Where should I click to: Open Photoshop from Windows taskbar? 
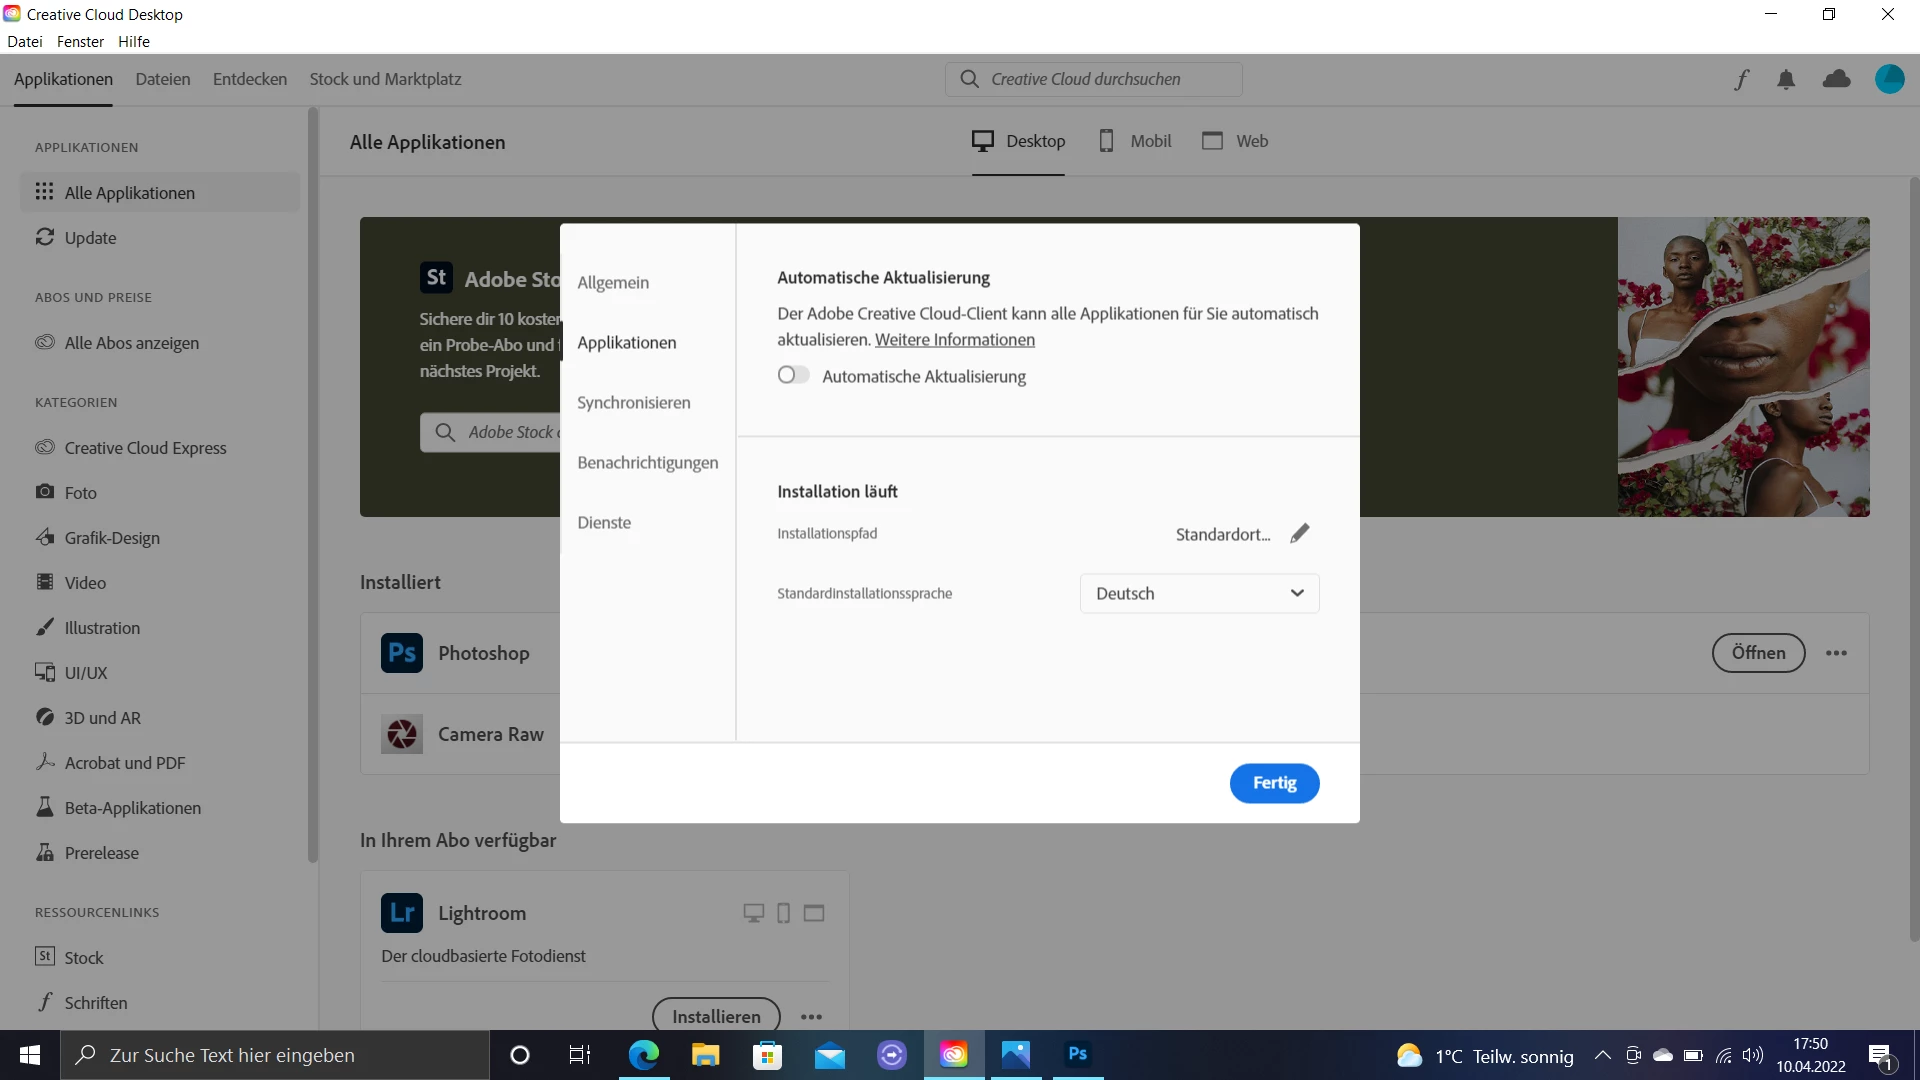(x=1077, y=1055)
